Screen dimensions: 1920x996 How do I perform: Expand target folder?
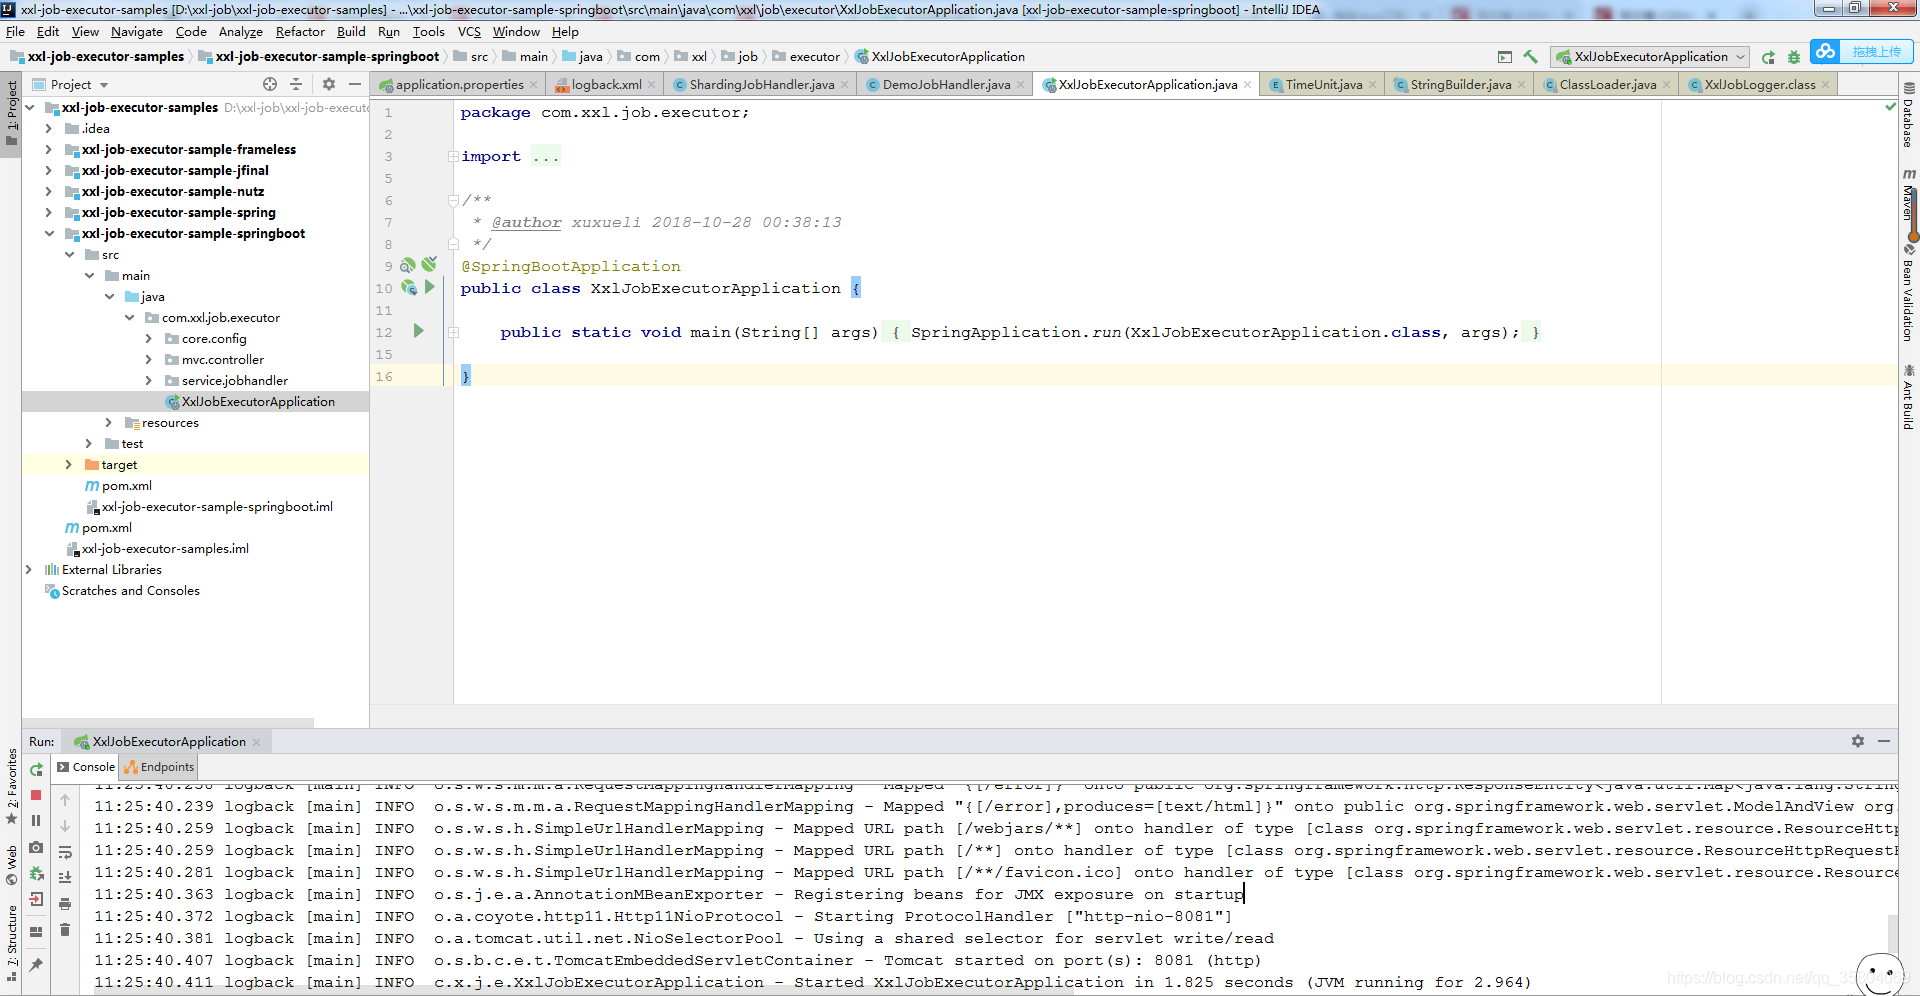pos(68,465)
